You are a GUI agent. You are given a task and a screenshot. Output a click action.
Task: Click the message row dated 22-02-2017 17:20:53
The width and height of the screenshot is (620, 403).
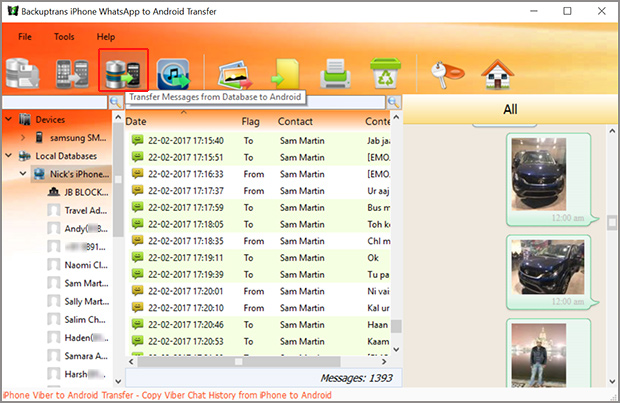pos(259,341)
